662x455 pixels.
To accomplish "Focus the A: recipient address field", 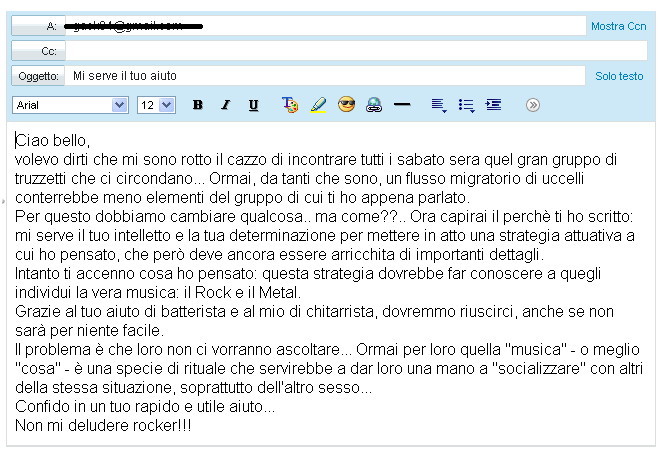I will pos(326,26).
